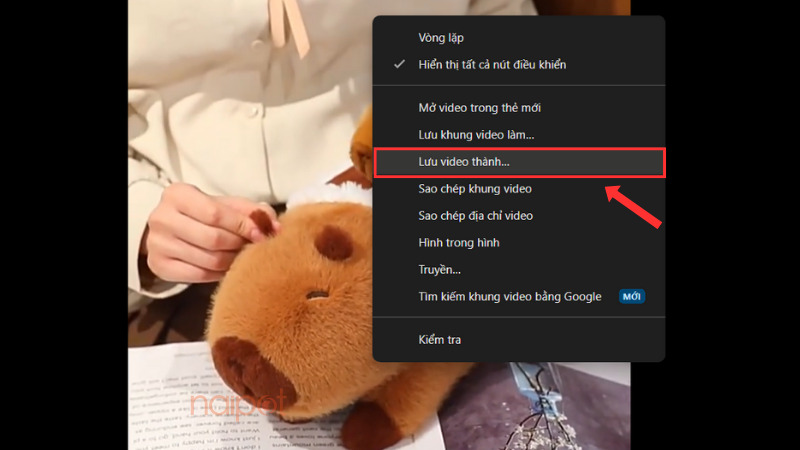Copy link via Sao chép địa chỉ video

[x=475, y=216]
